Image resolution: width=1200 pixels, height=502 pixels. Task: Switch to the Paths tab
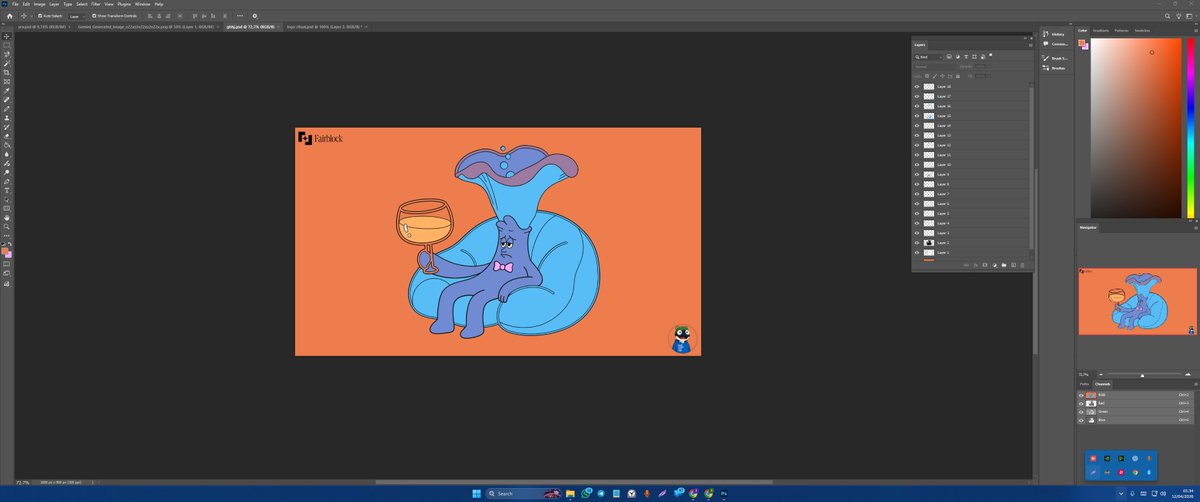pyautogui.click(x=1084, y=384)
